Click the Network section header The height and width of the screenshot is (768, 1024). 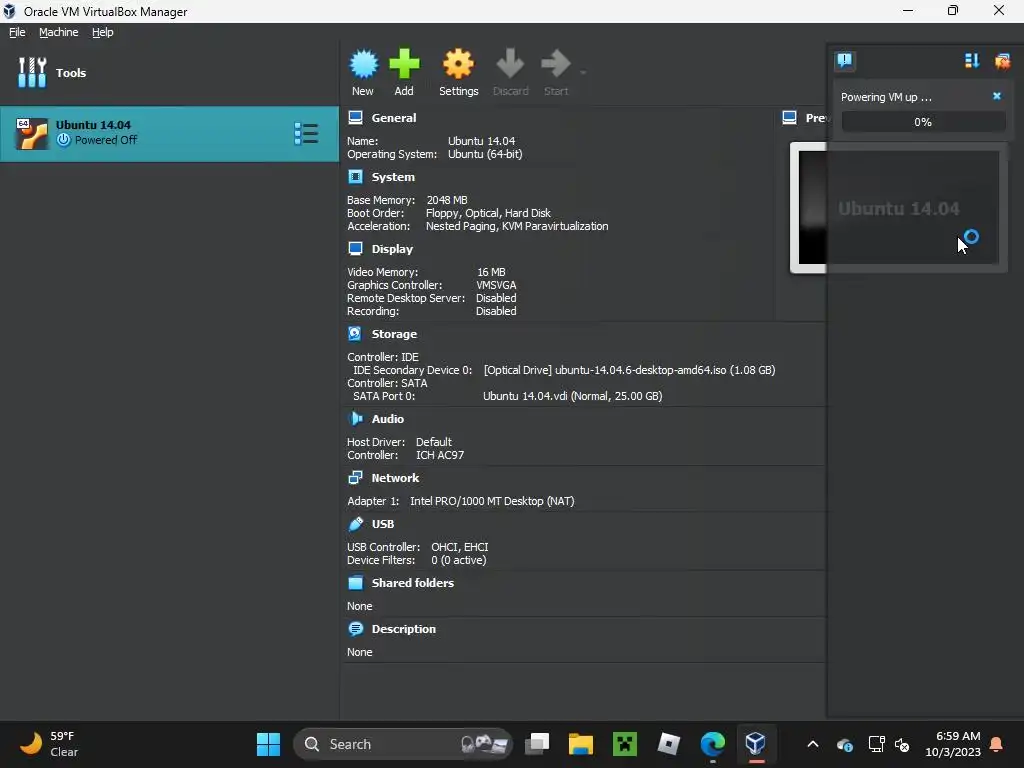(395, 478)
